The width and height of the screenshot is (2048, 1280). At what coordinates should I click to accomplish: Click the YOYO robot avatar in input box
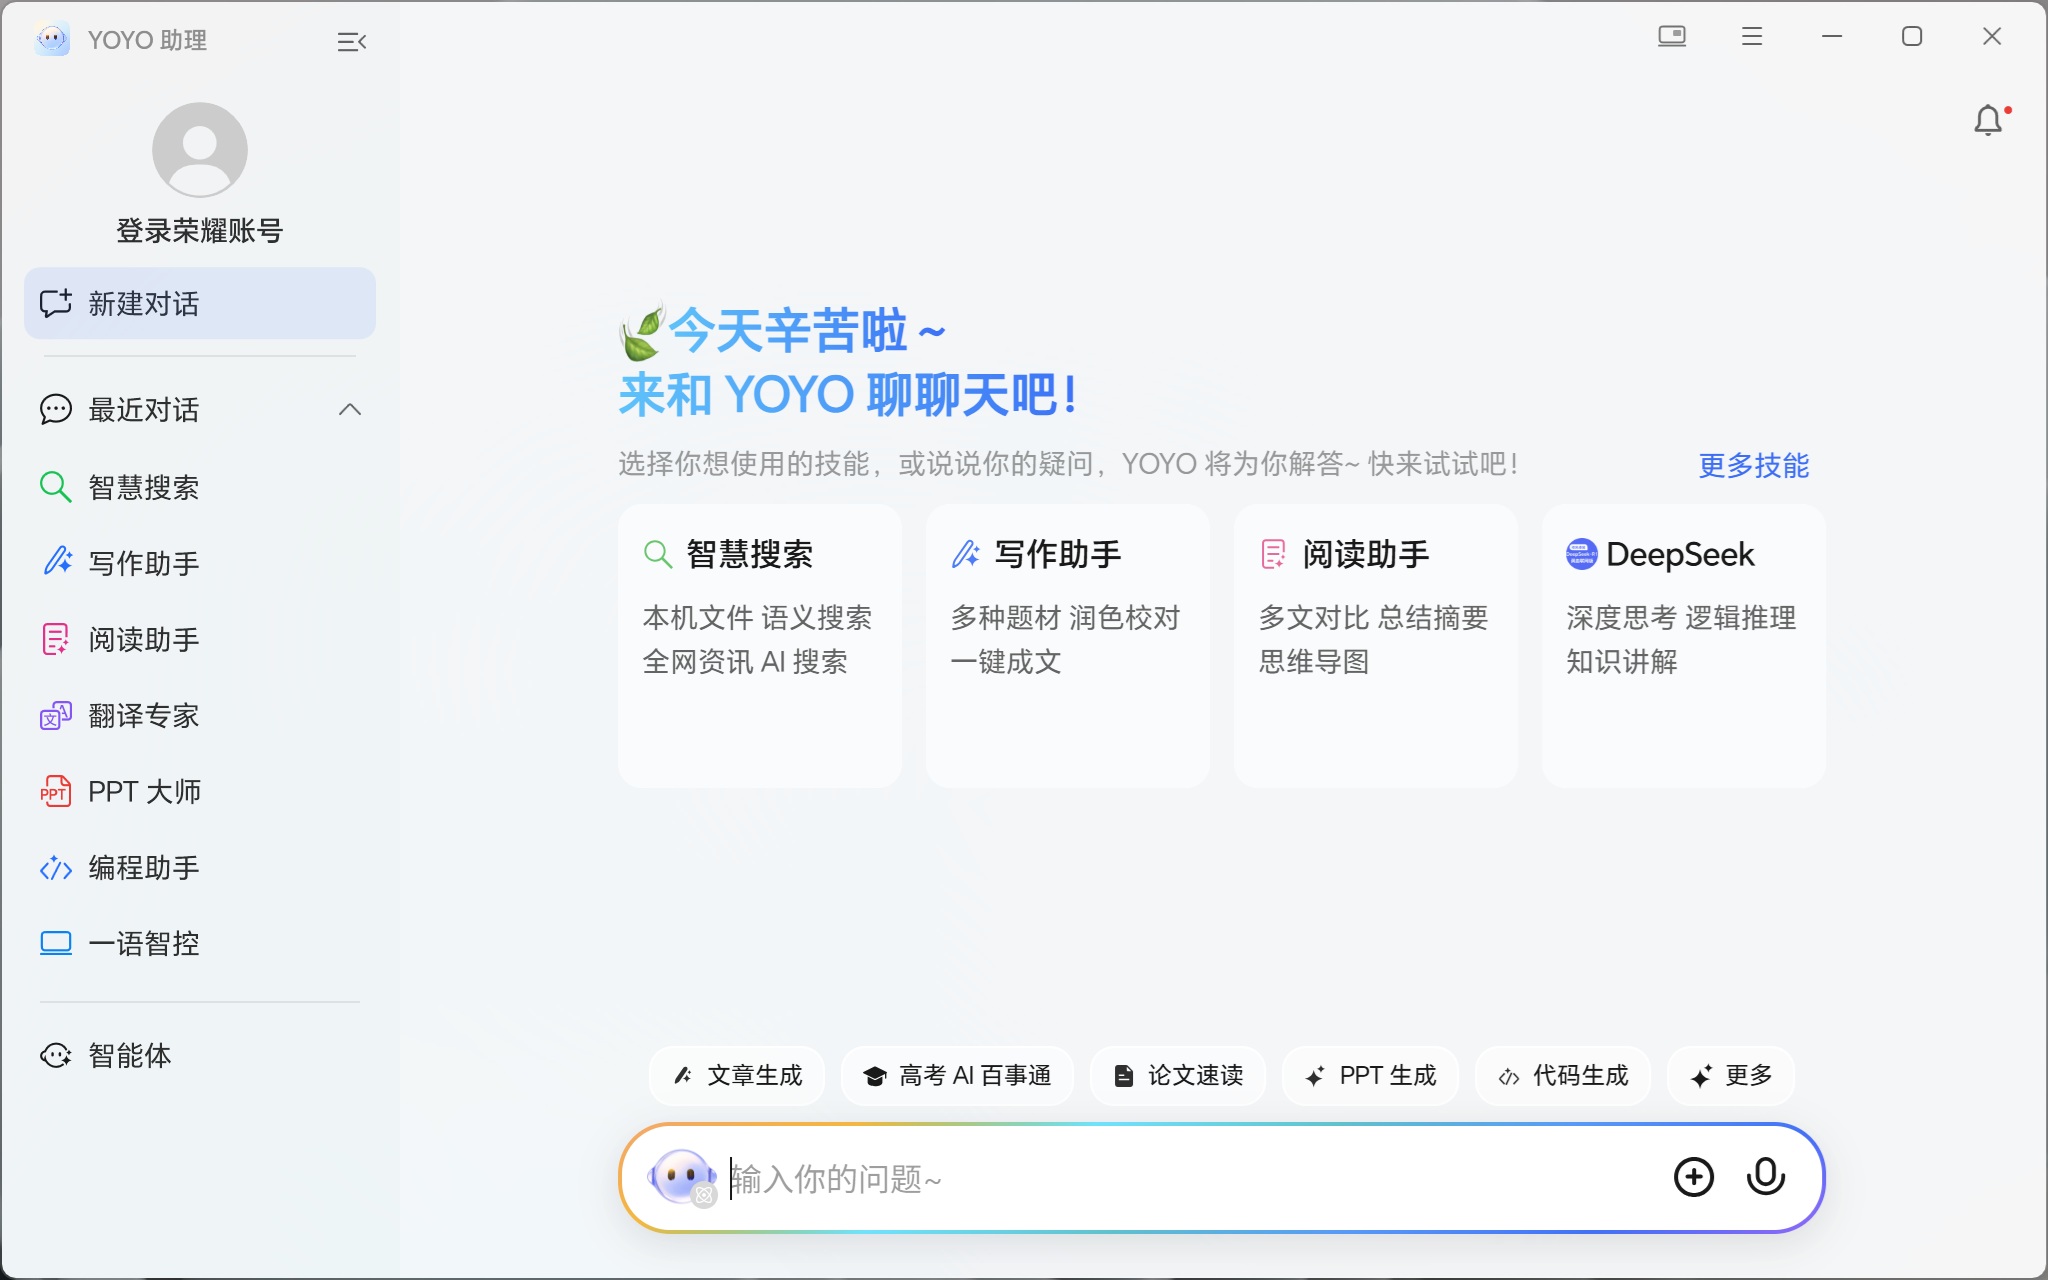click(x=684, y=1177)
